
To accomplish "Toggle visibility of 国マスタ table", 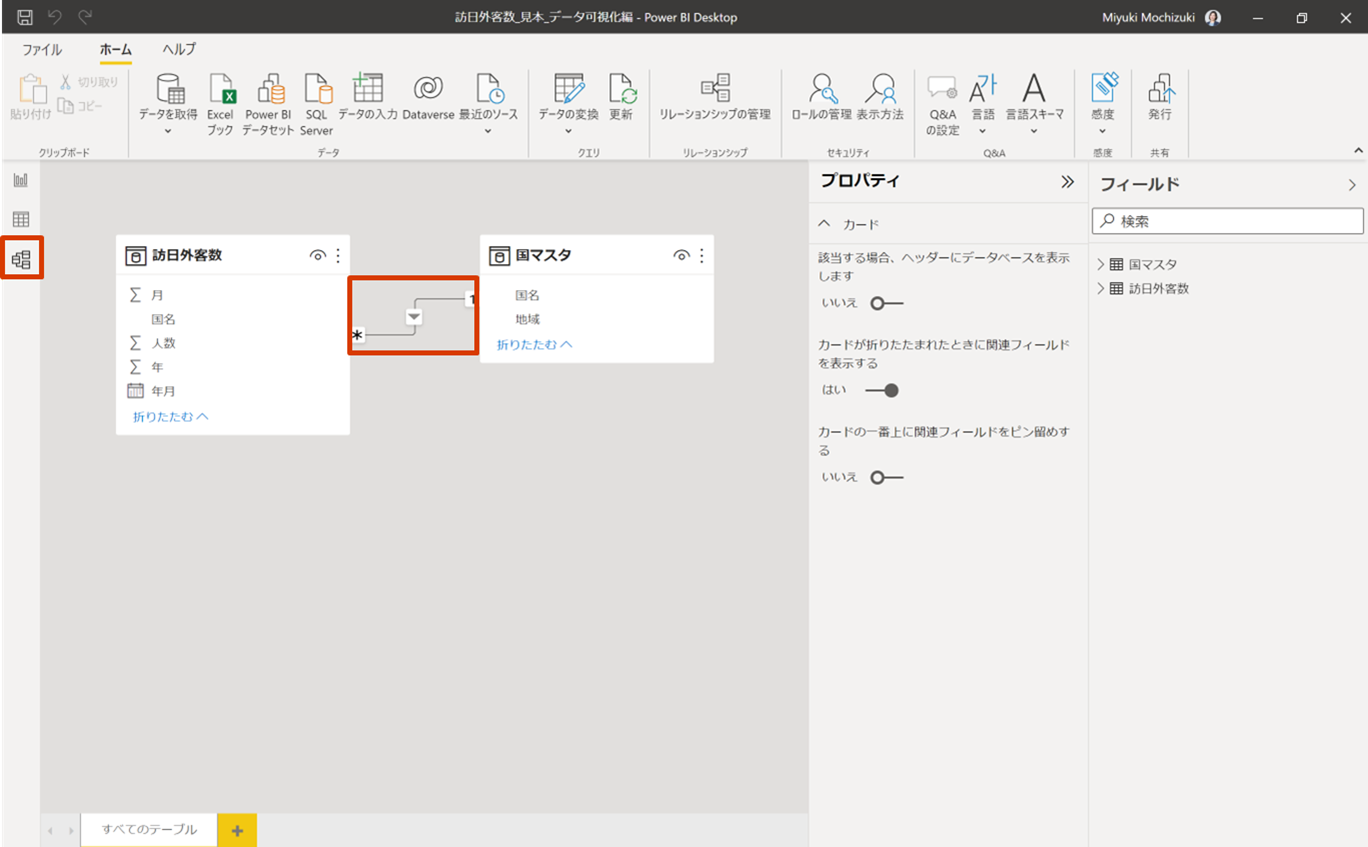I will pyautogui.click(x=682, y=256).
